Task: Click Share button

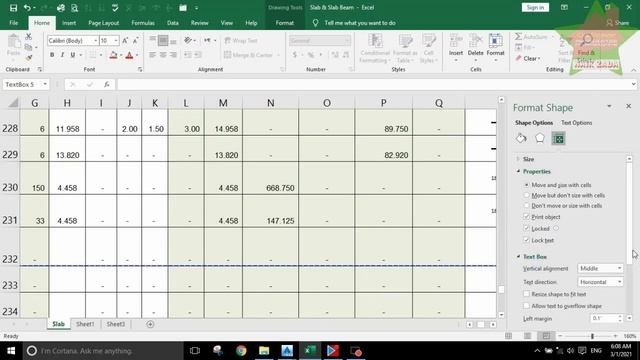Action: tap(618, 23)
